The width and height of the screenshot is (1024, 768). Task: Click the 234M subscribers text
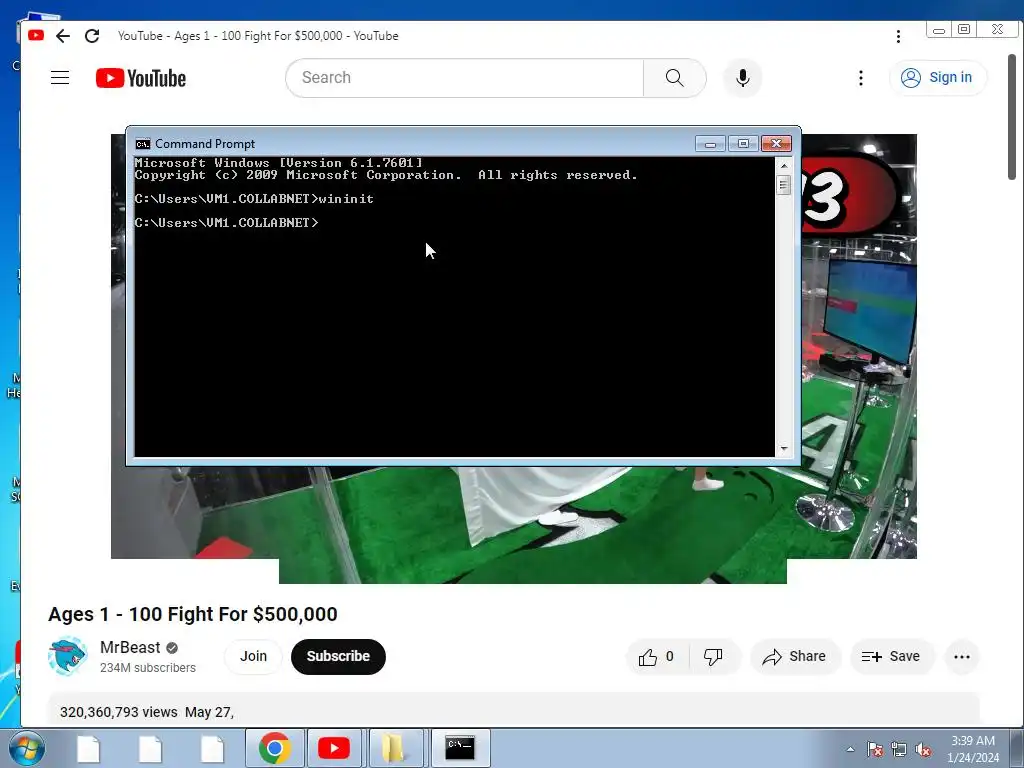pos(148,667)
